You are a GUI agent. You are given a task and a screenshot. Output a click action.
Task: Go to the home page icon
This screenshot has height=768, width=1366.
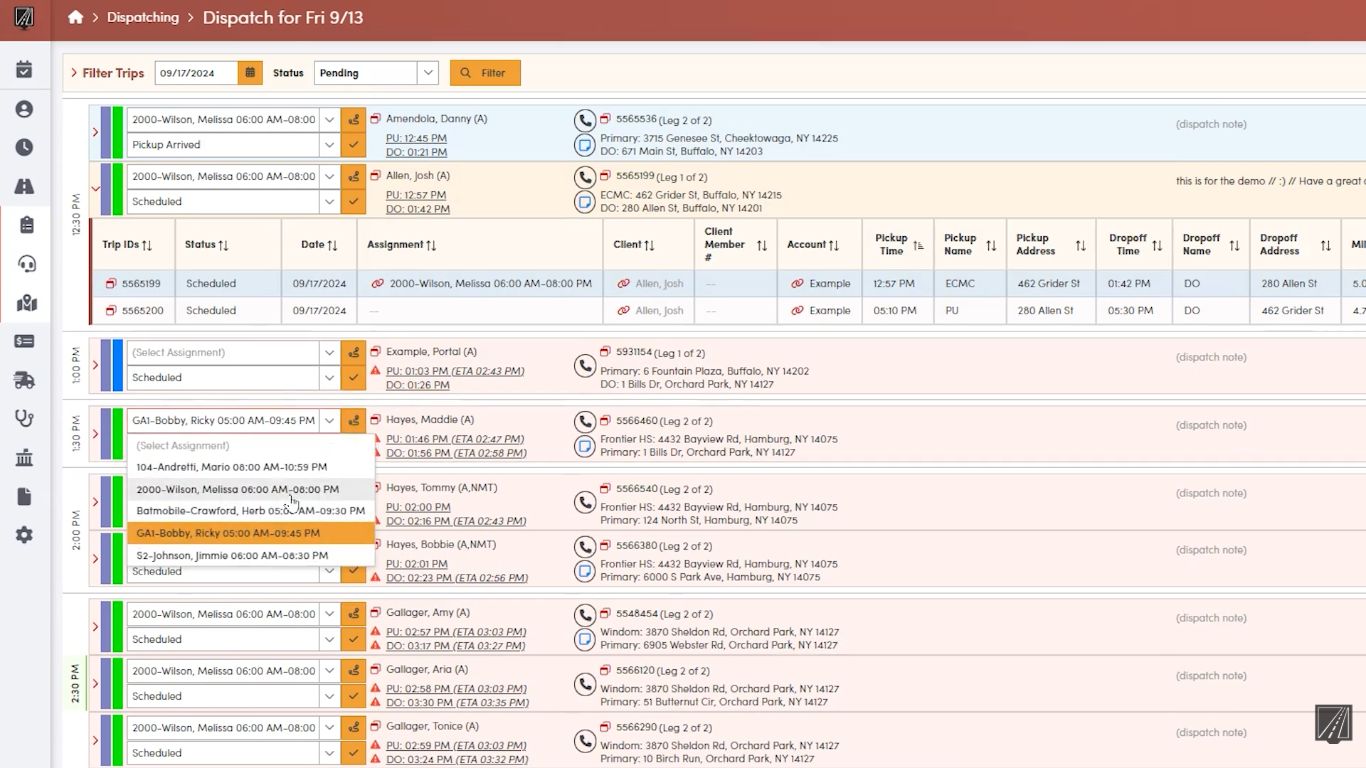[x=75, y=17]
